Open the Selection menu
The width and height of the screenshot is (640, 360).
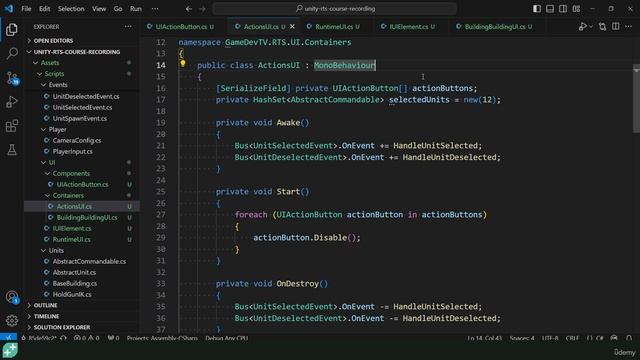click(71, 9)
